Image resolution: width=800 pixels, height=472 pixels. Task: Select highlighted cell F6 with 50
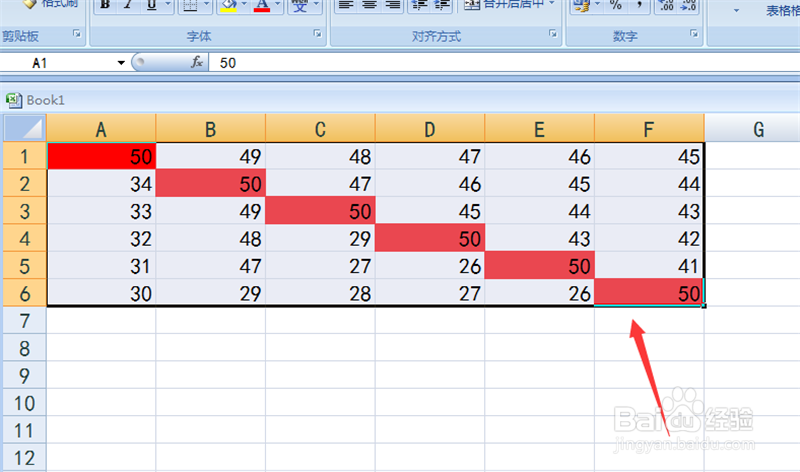click(x=649, y=293)
